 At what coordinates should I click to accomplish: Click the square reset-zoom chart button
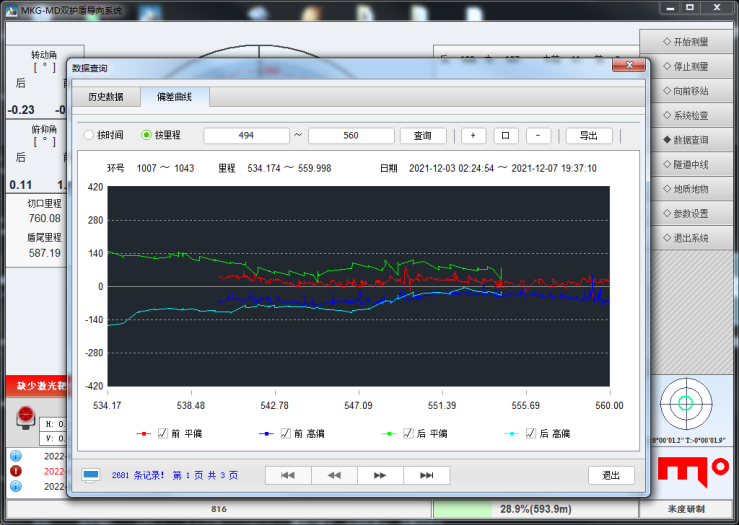[506, 136]
